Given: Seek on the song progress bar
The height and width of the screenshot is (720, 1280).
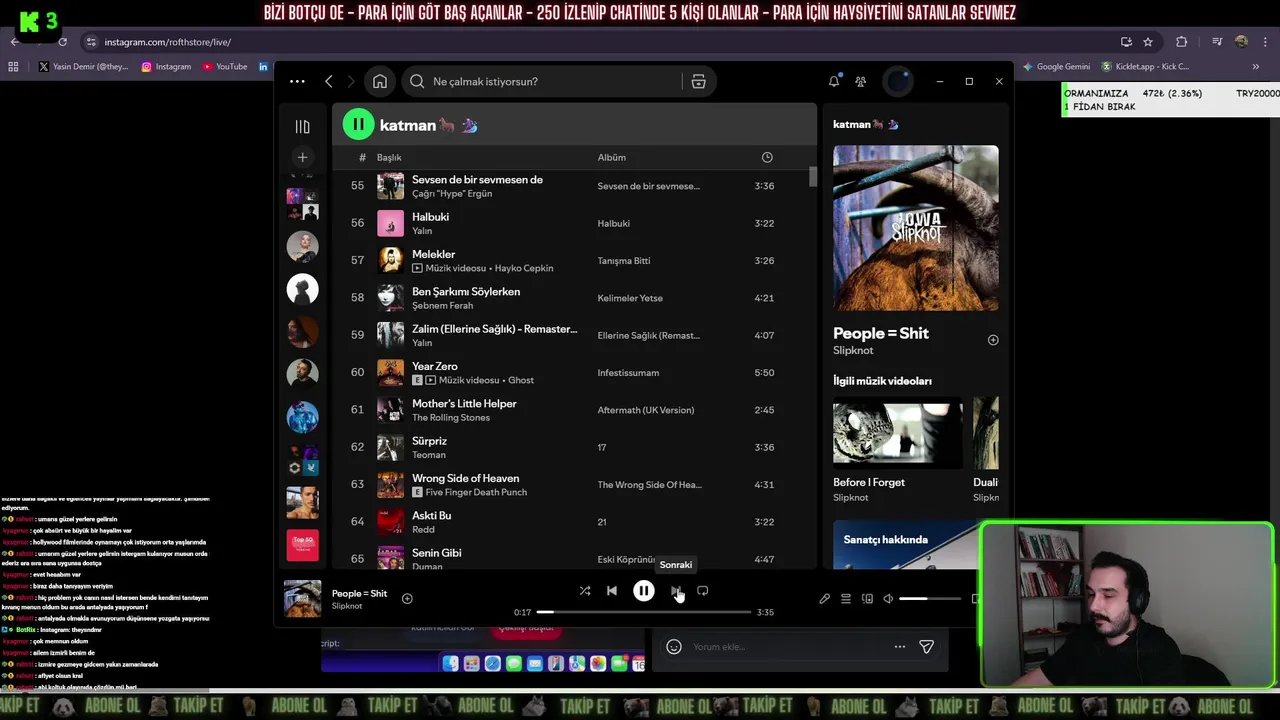Looking at the screenshot, I should coord(644,612).
